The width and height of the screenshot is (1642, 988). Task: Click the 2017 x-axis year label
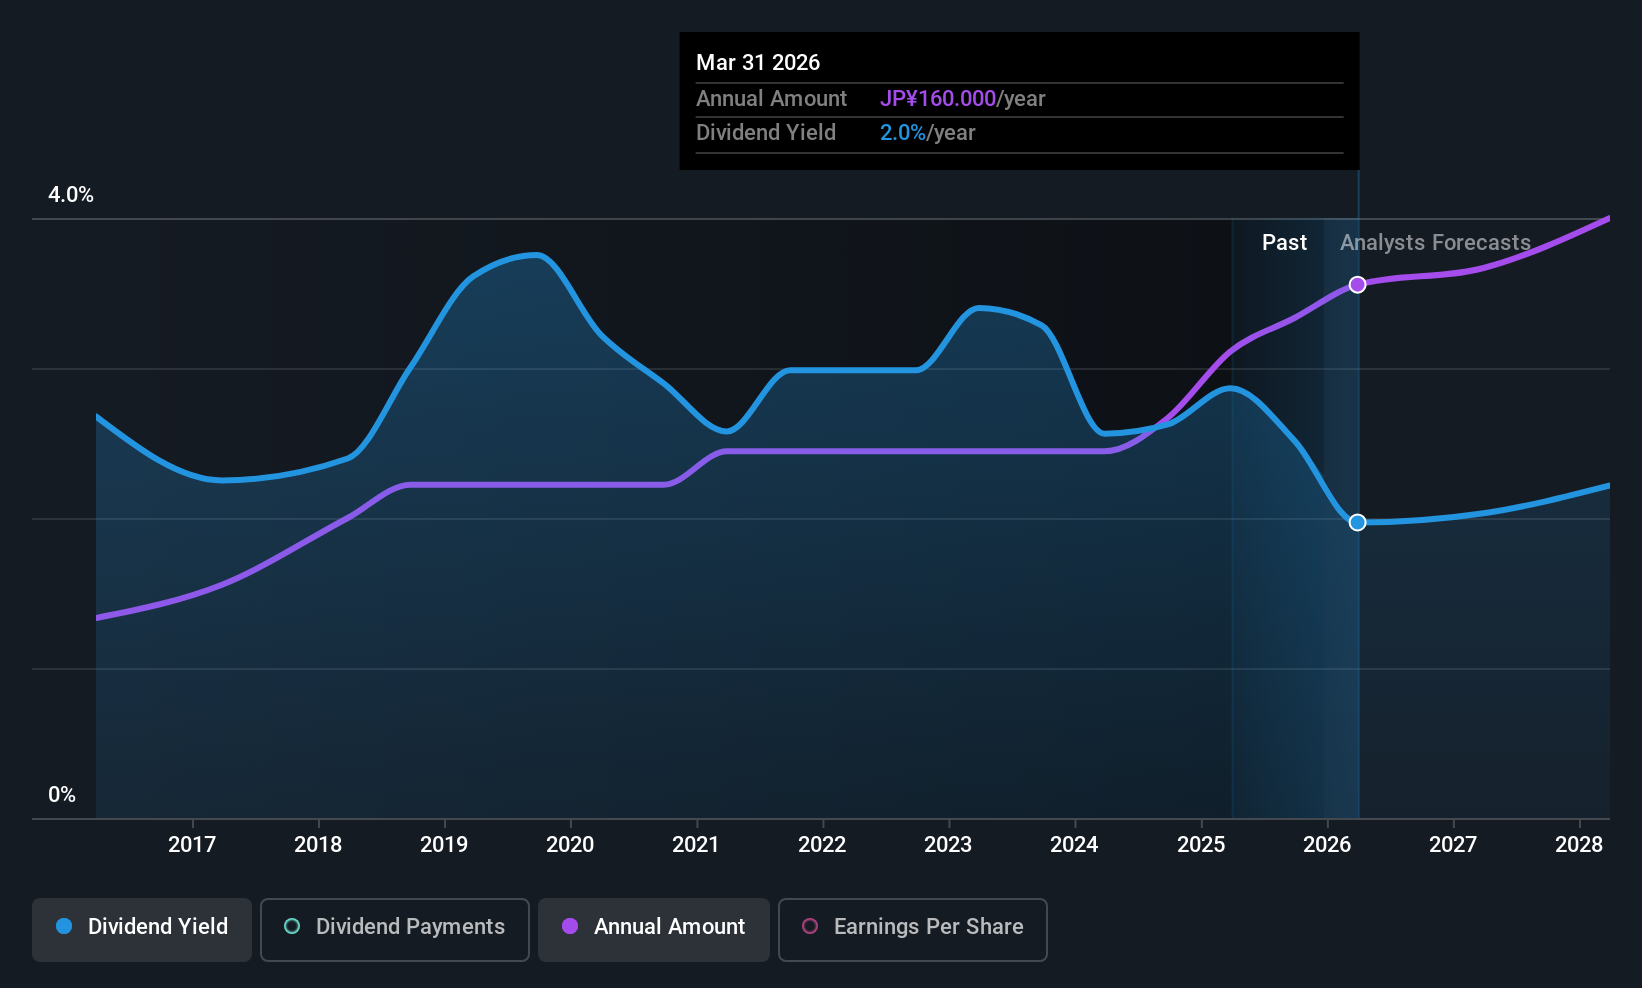(192, 844)
